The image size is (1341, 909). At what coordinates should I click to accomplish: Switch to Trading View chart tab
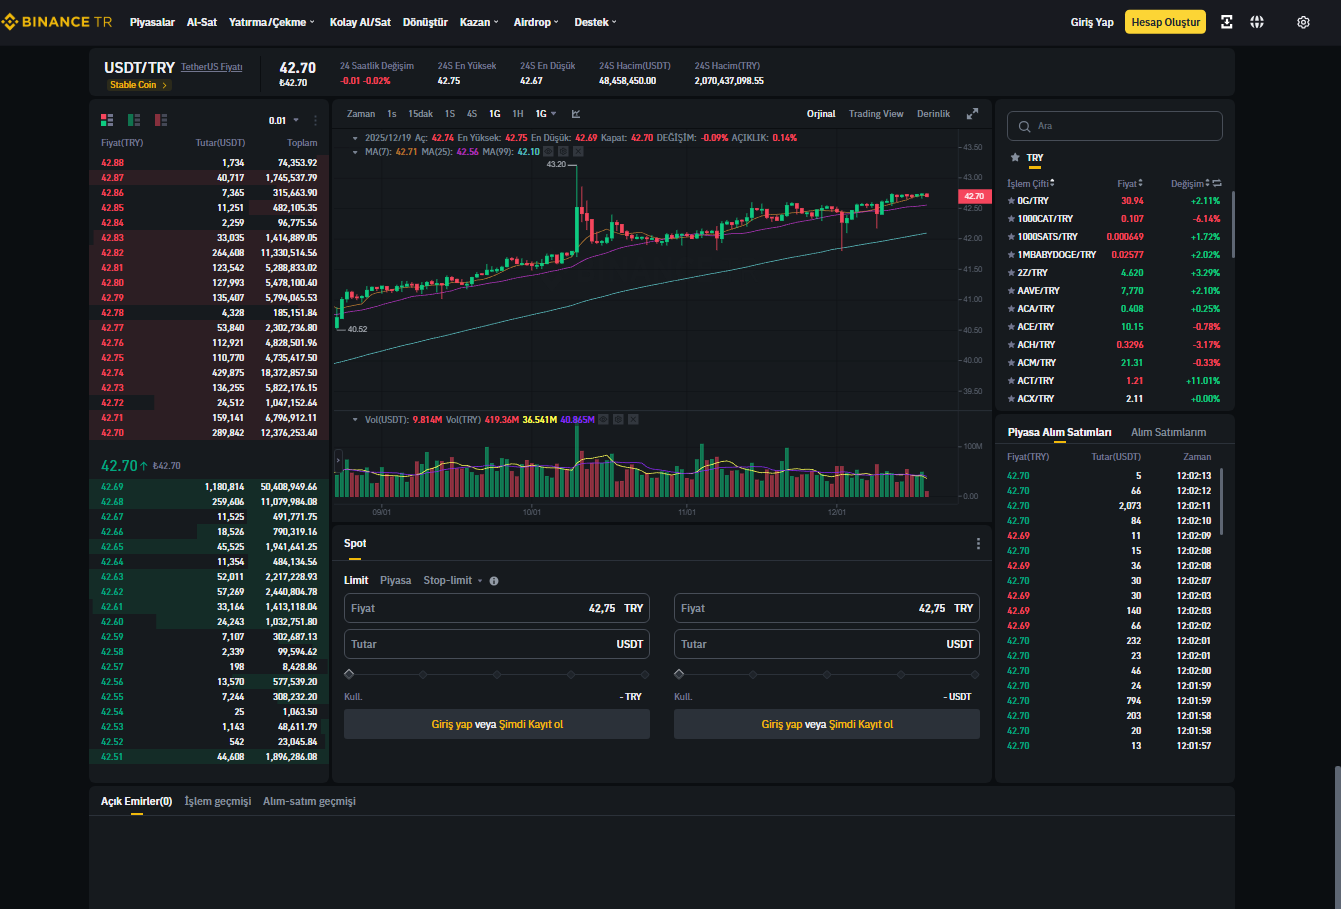click(876, 114)
